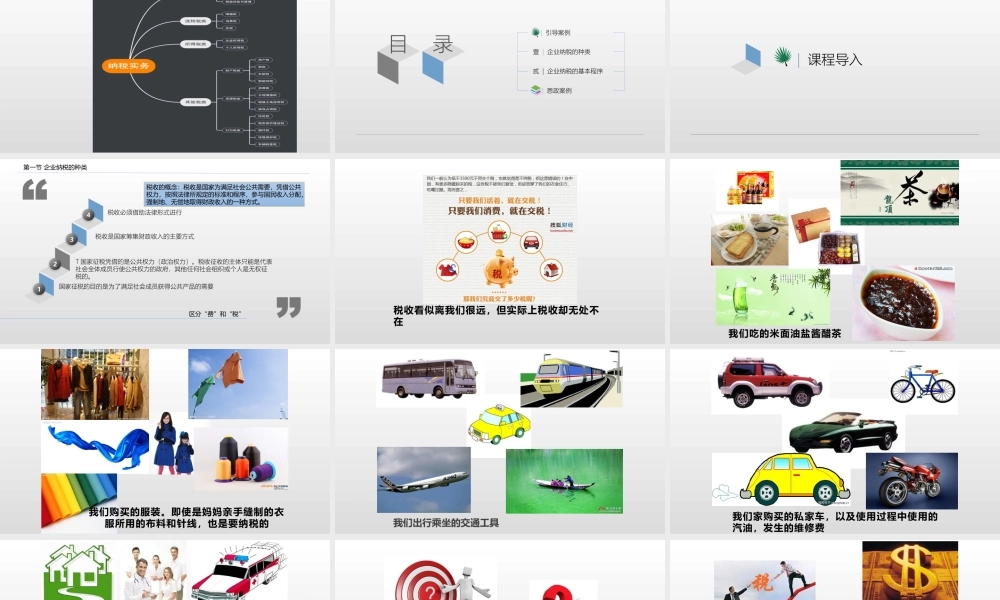Screen dimensions: 1000x600
Task: Click the blue bicycle image
Action: tap(922, 383)
